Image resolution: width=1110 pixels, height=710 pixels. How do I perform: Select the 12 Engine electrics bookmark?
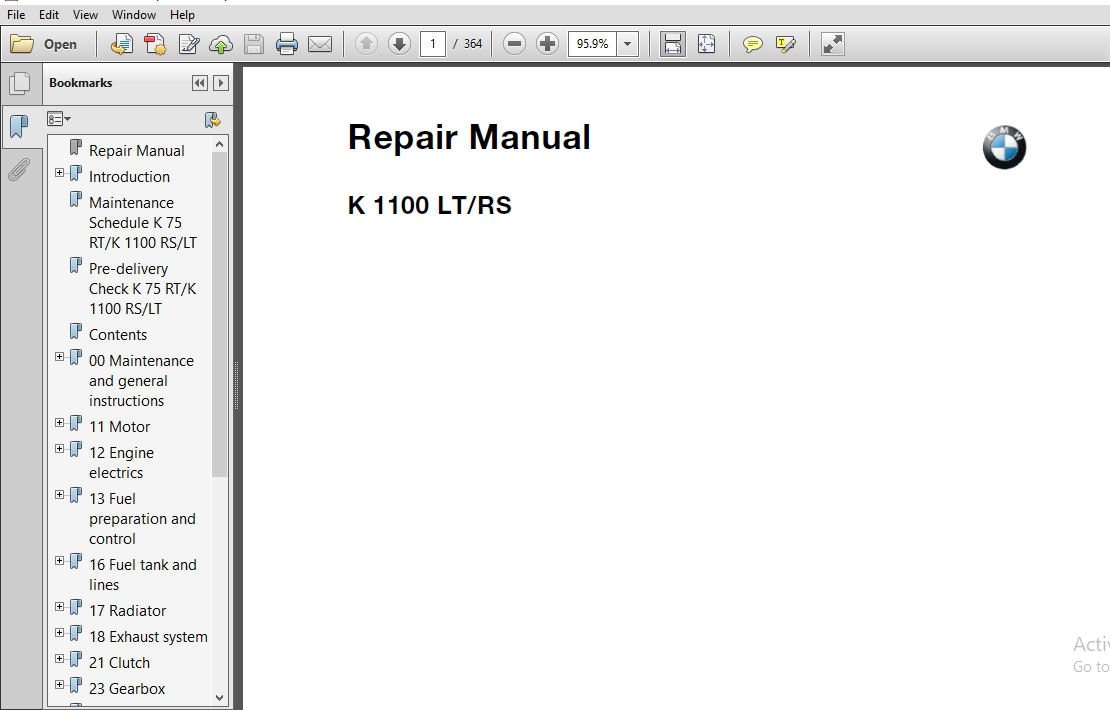click(121, 462)
